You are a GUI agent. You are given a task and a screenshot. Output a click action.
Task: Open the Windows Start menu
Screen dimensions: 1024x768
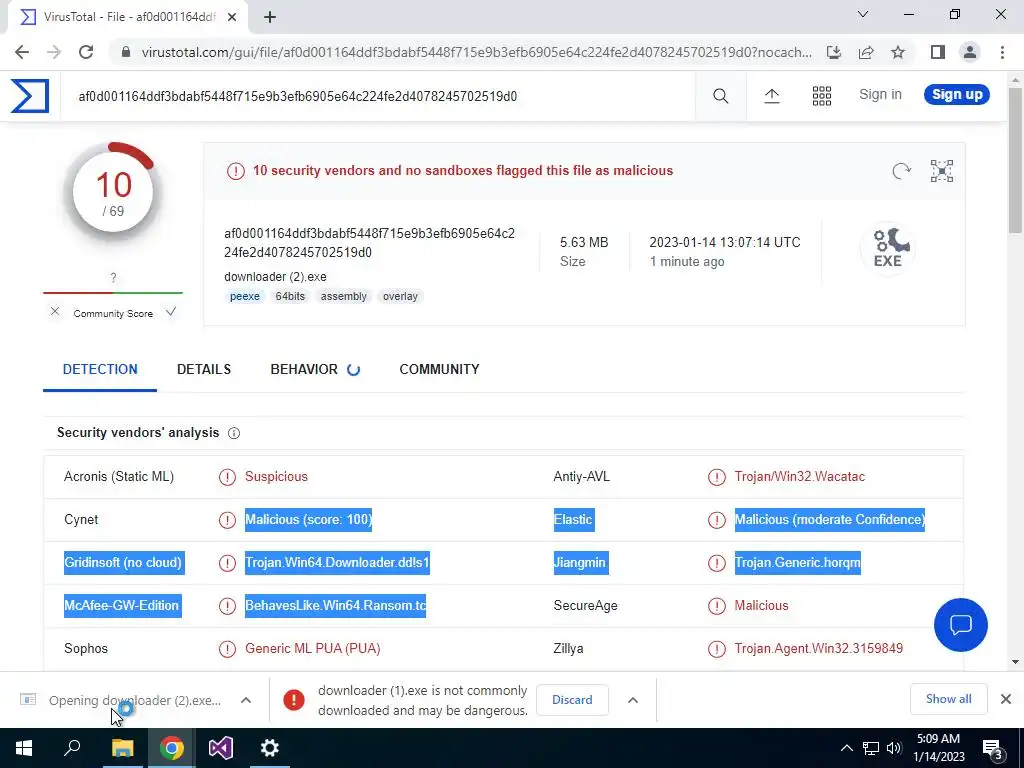tap(24, 748)
